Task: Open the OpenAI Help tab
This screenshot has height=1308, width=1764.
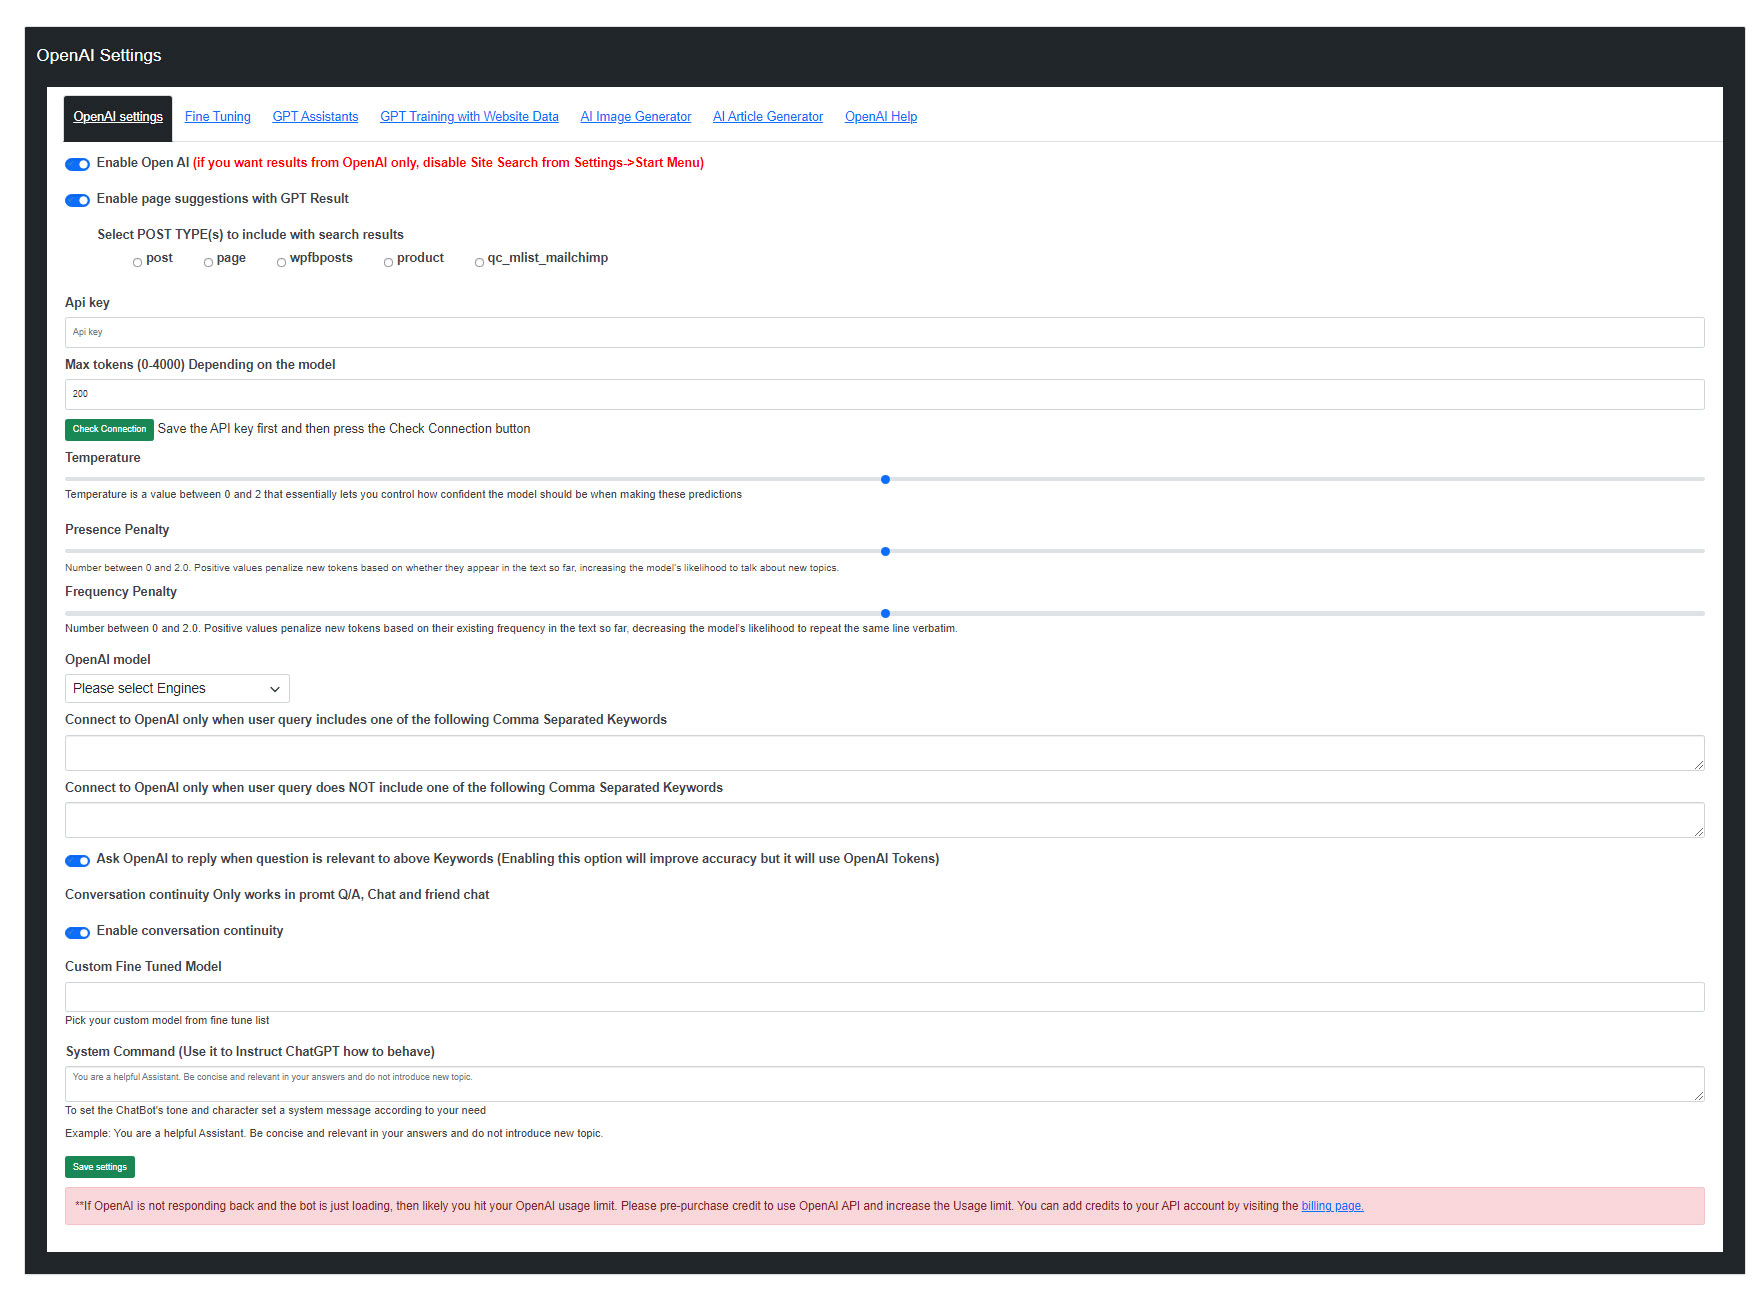Action: click(881, 117)
